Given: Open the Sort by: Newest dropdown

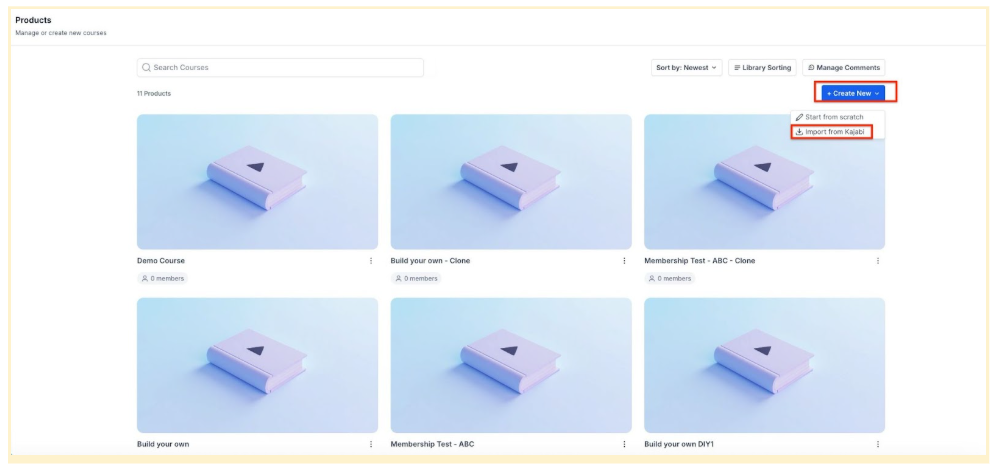Looking at the screenshot, I should click(686, 67).
